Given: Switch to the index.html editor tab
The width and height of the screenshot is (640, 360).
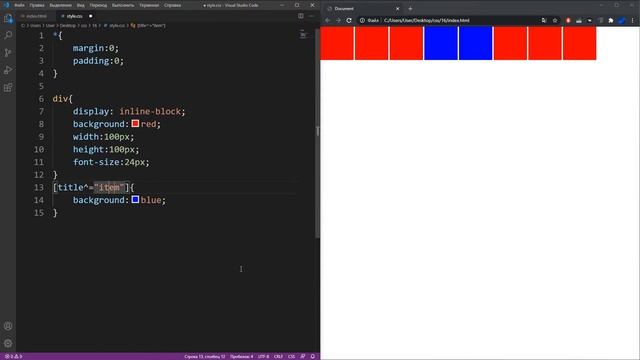Looking at the screenshot, I should [36, 16].
